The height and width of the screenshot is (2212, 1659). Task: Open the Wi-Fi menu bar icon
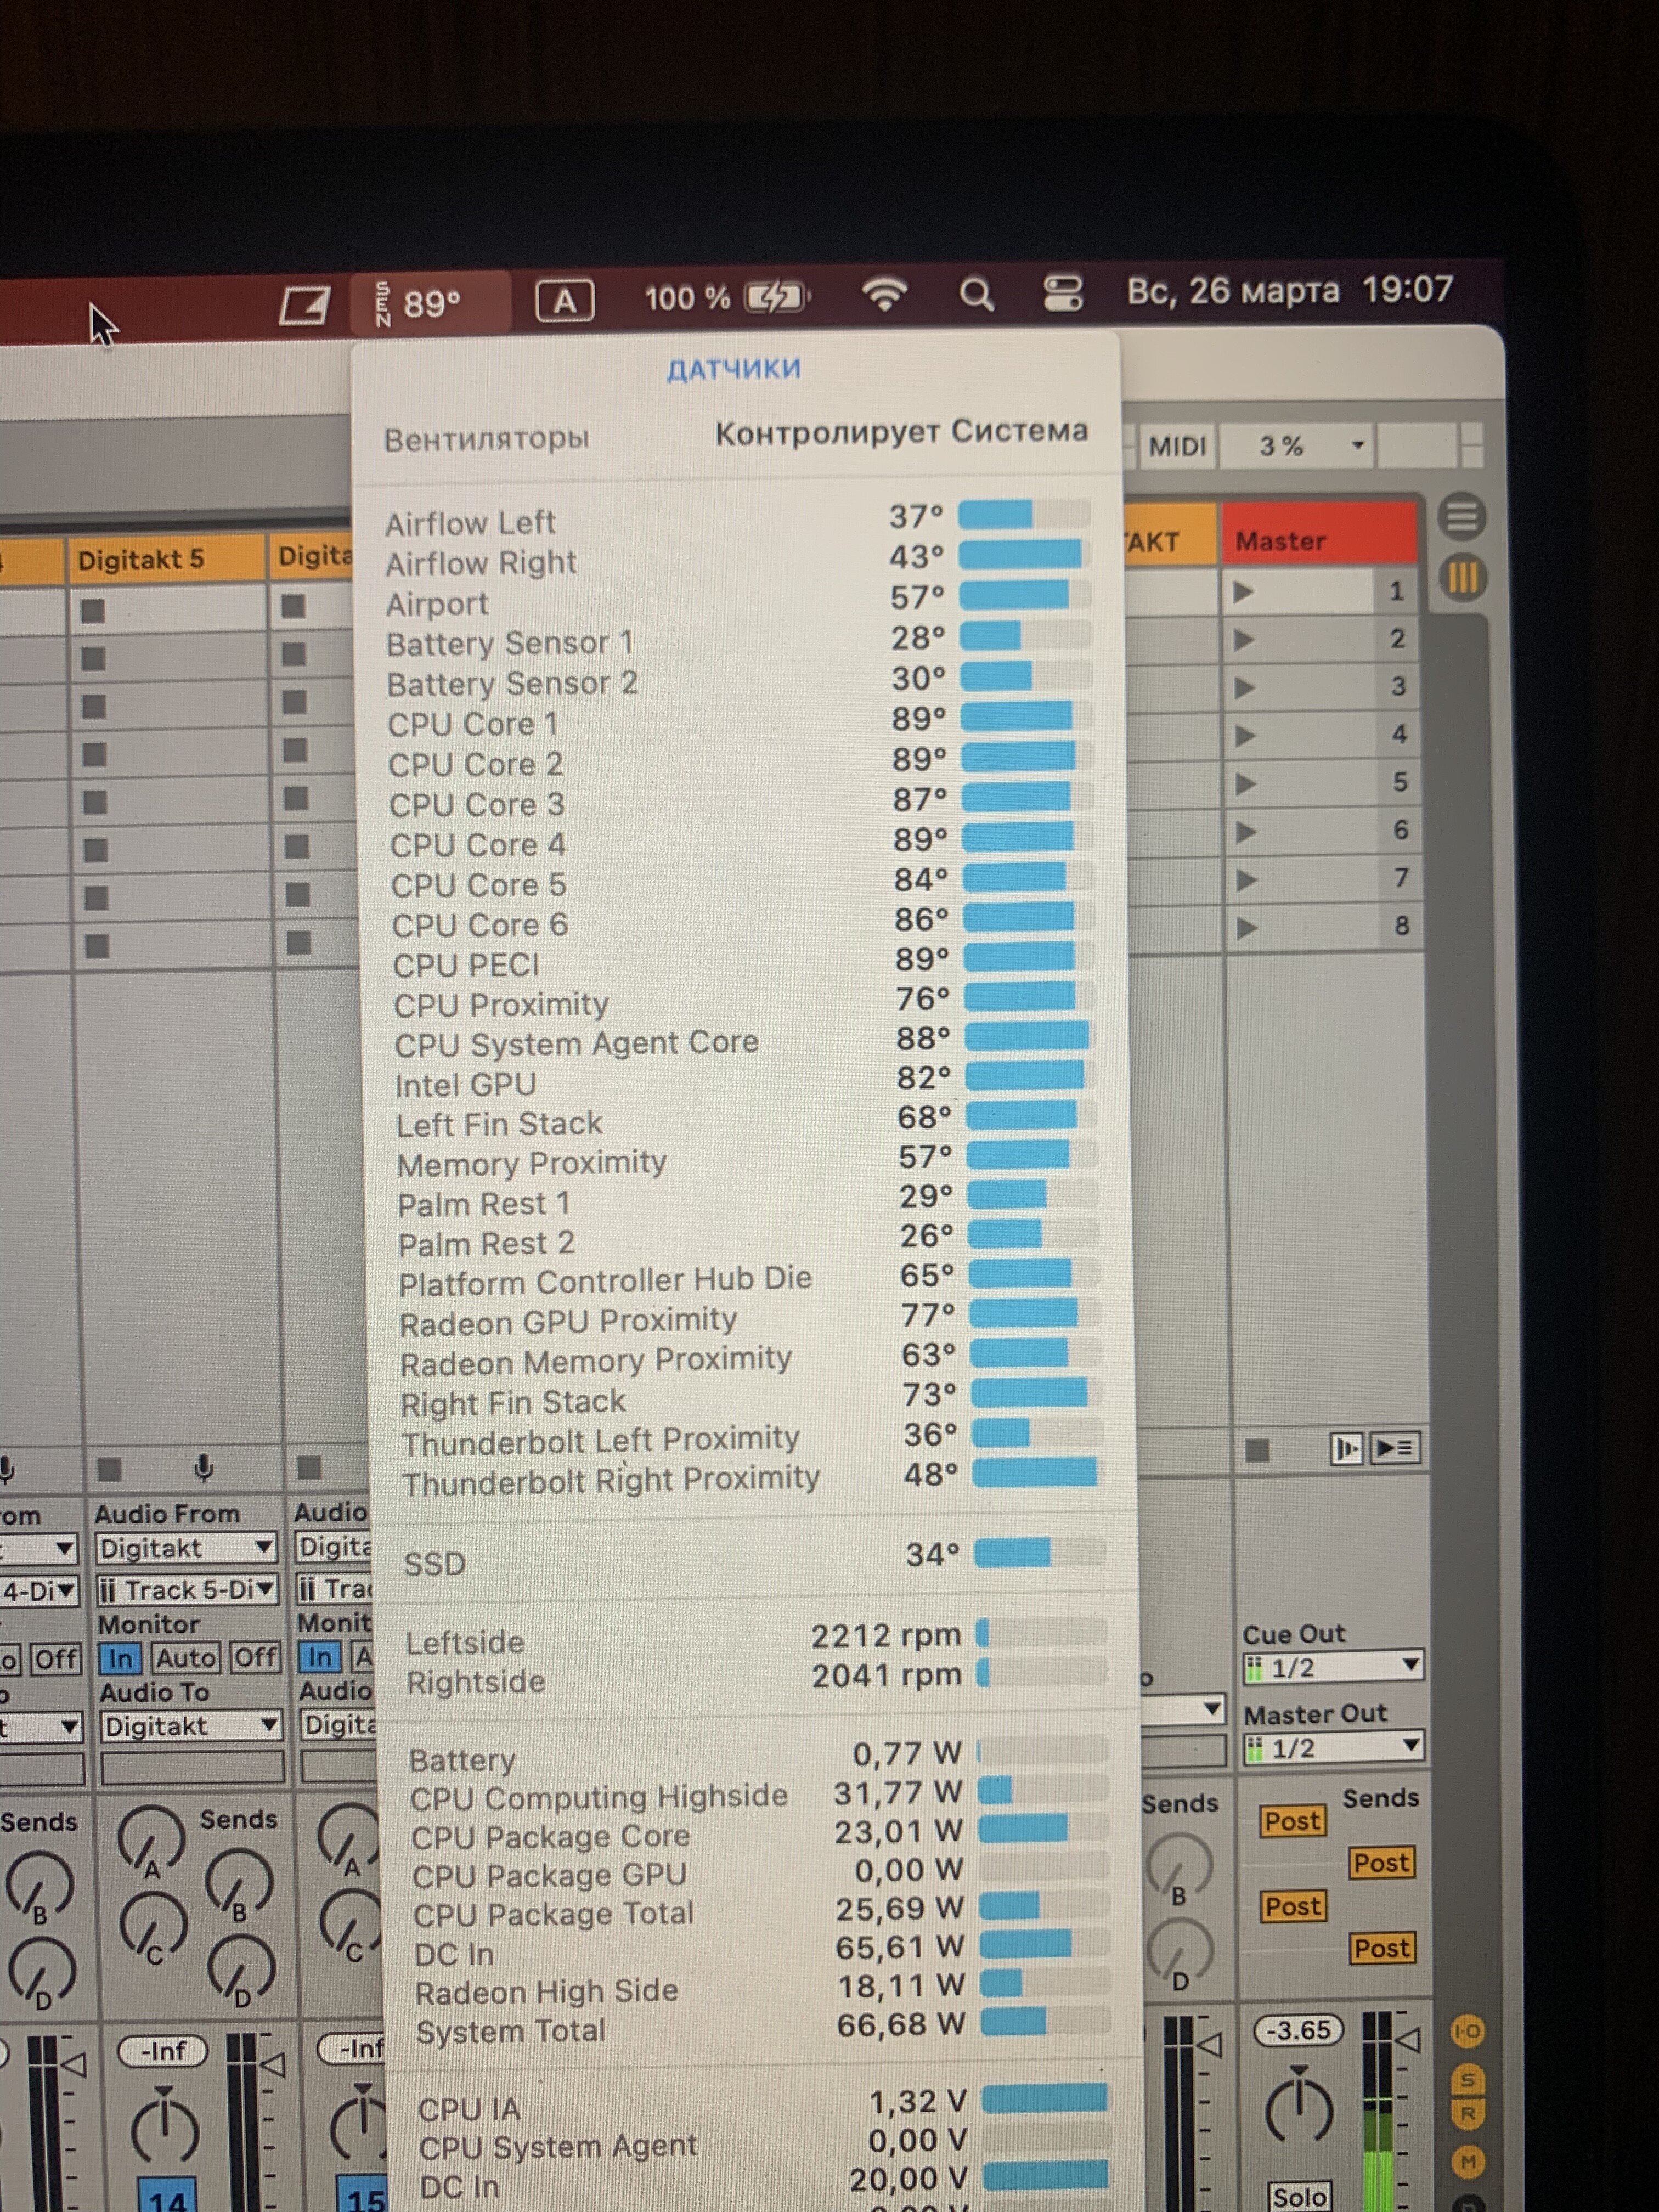[884, 295]
